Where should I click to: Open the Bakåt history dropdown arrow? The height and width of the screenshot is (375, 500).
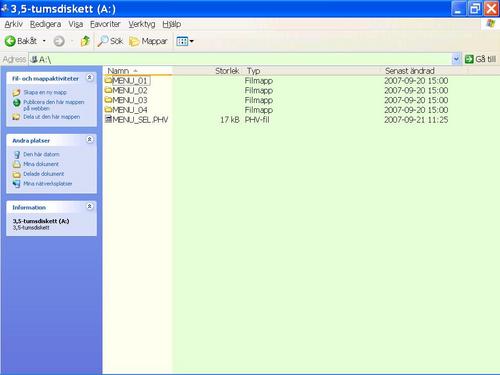tap(44, 41)
